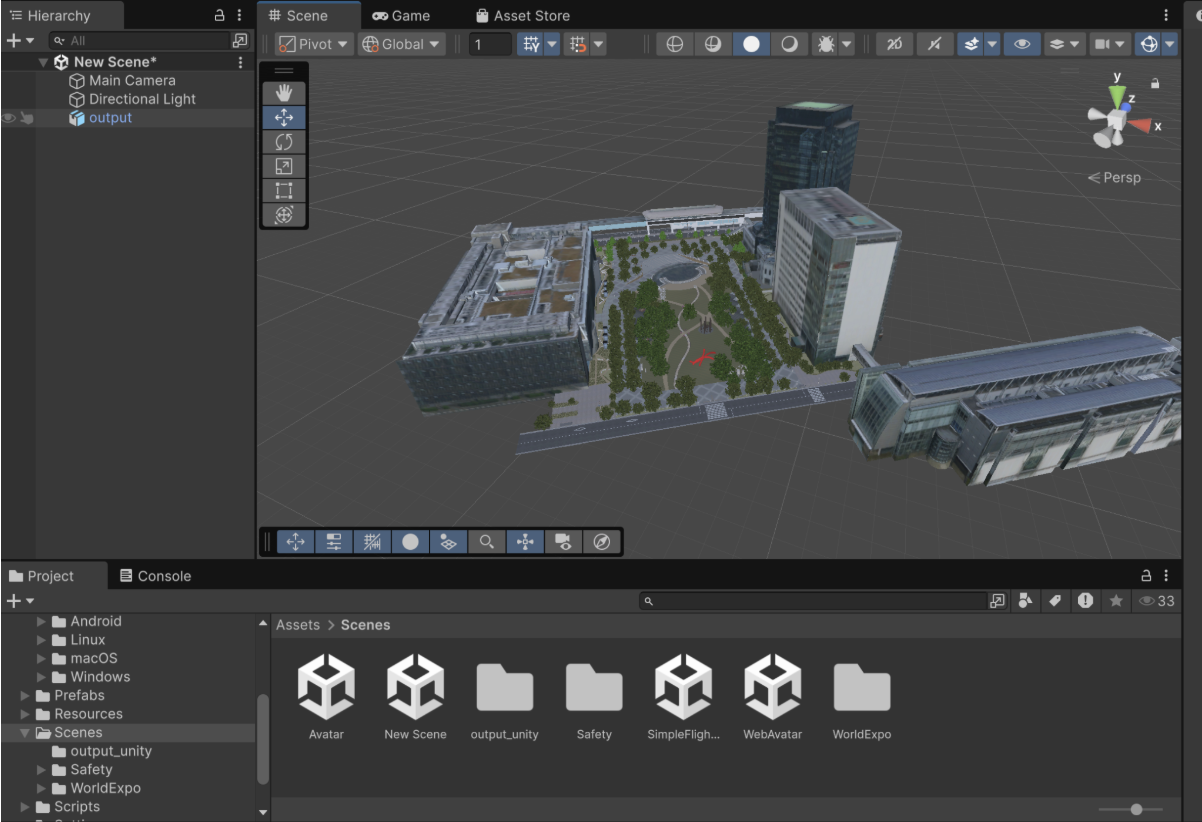1202x822 pixels.
Task: Collapse the New Scene hierarchy entry
Action: point(41,61)
